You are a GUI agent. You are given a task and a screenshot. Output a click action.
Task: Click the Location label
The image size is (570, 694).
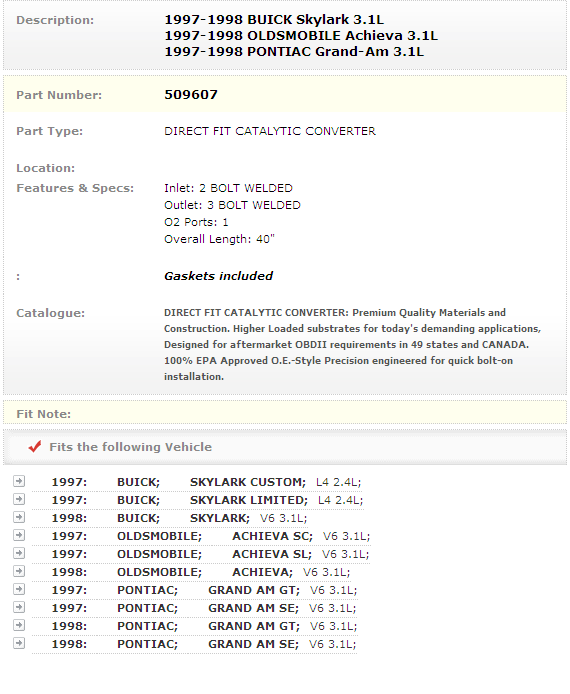(46, 168)
